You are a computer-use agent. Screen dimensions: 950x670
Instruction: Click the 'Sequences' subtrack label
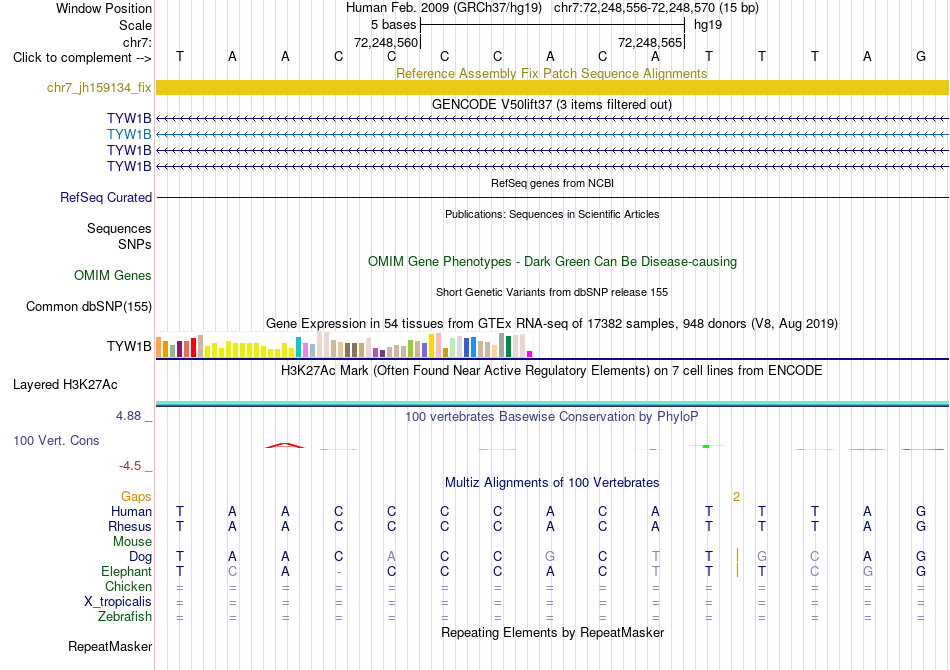tap(119, 228)
